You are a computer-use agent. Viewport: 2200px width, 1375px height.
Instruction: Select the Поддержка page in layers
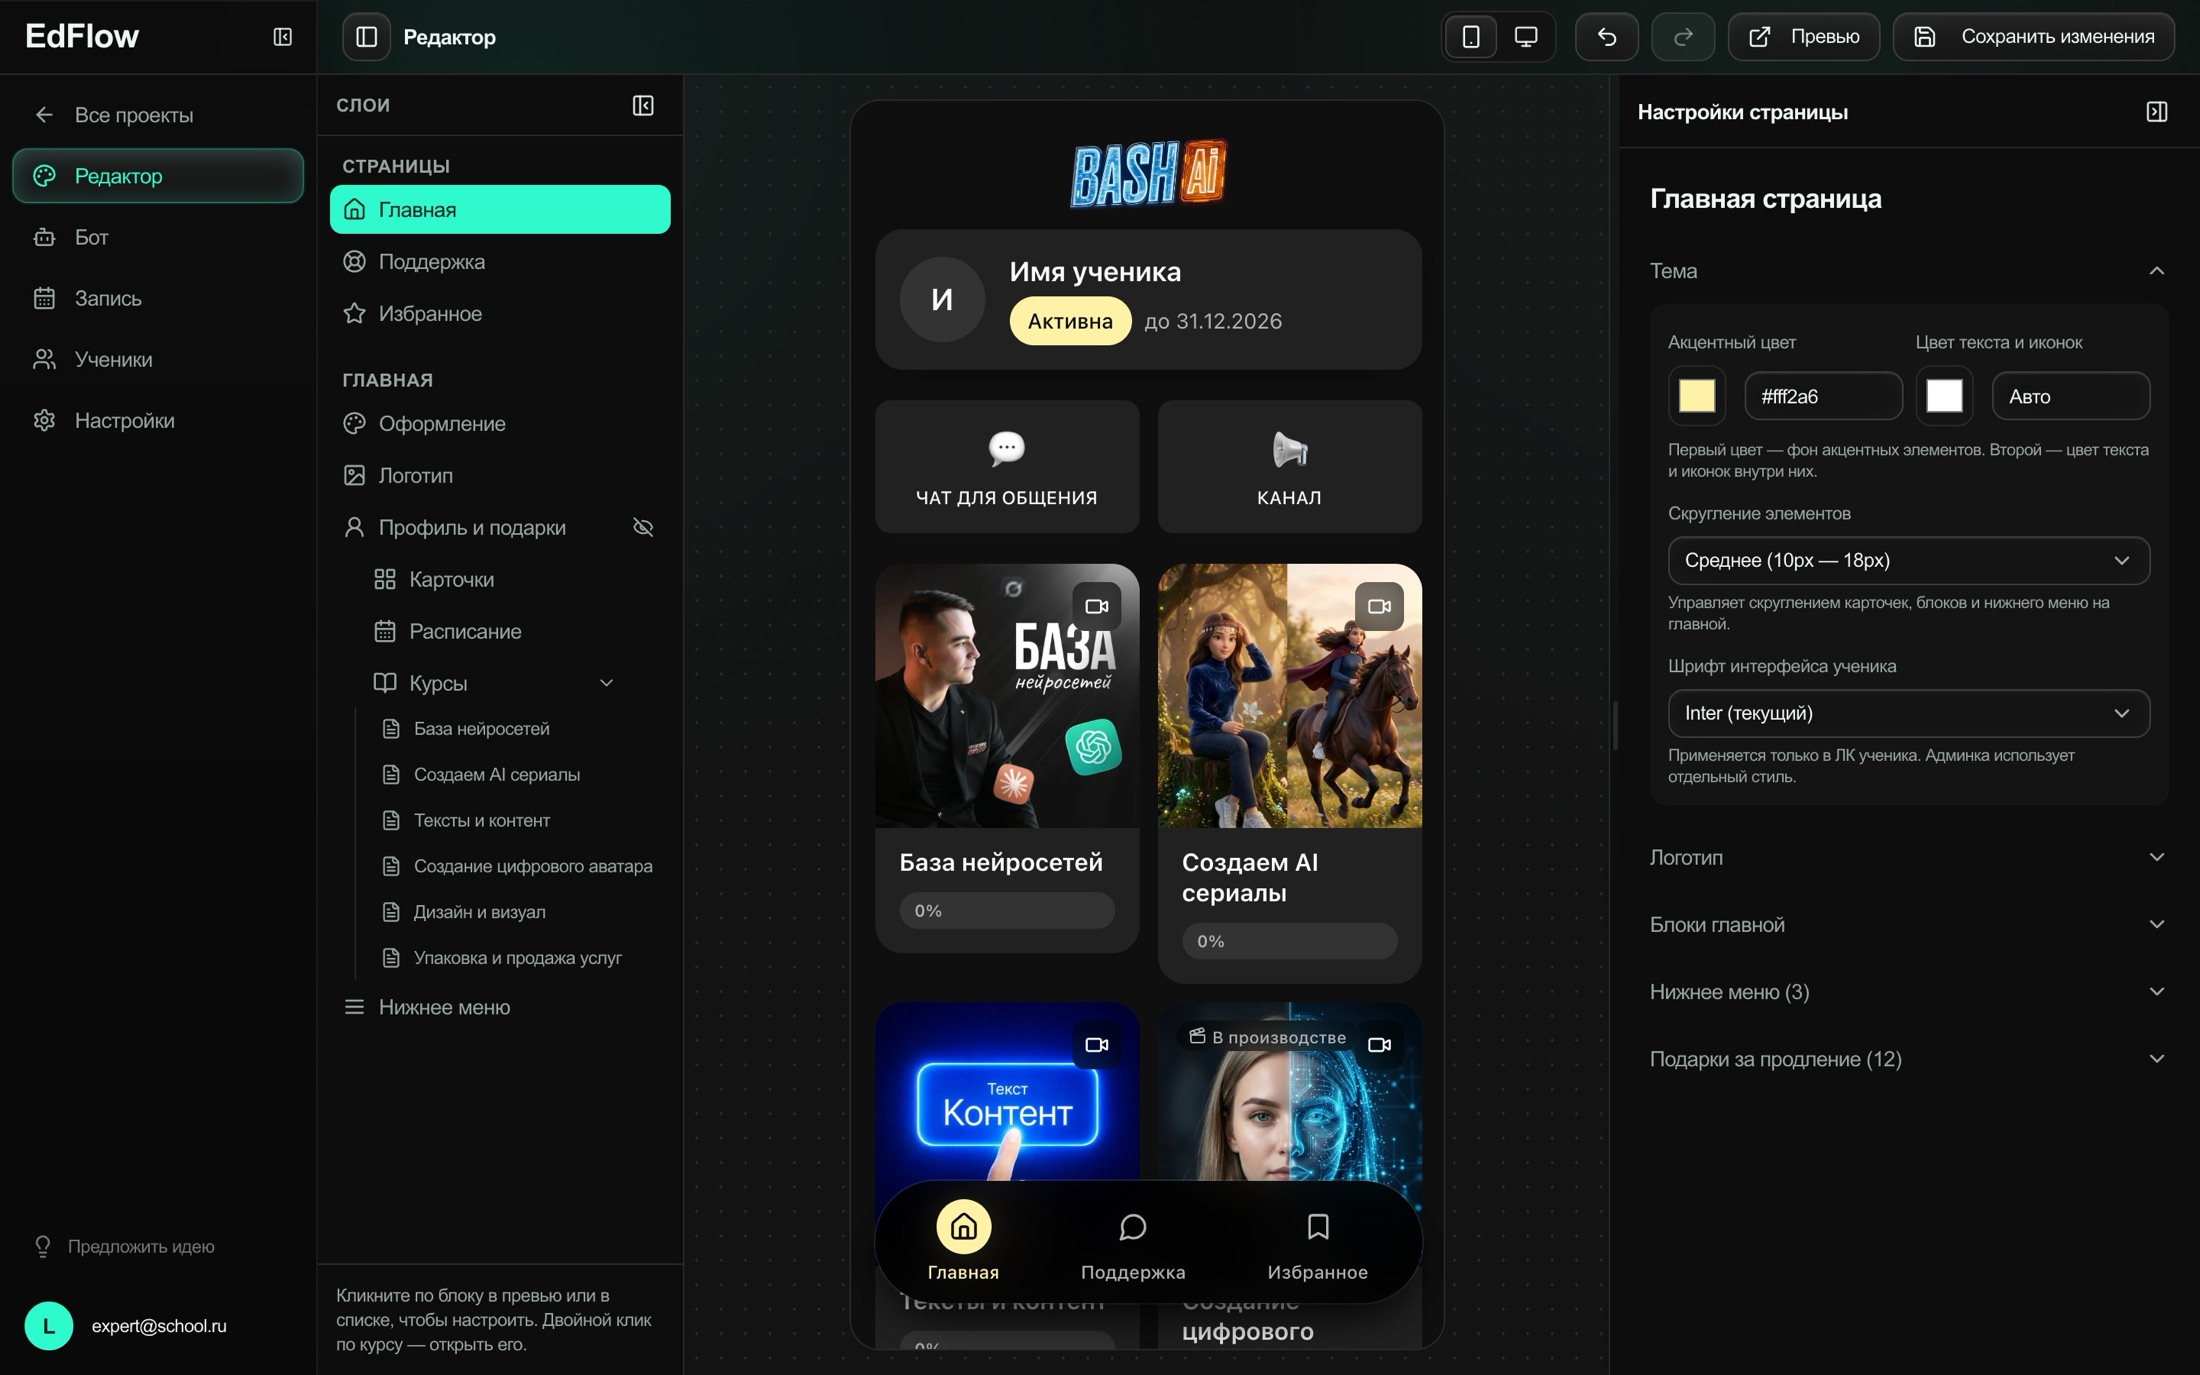pos(500,262)
